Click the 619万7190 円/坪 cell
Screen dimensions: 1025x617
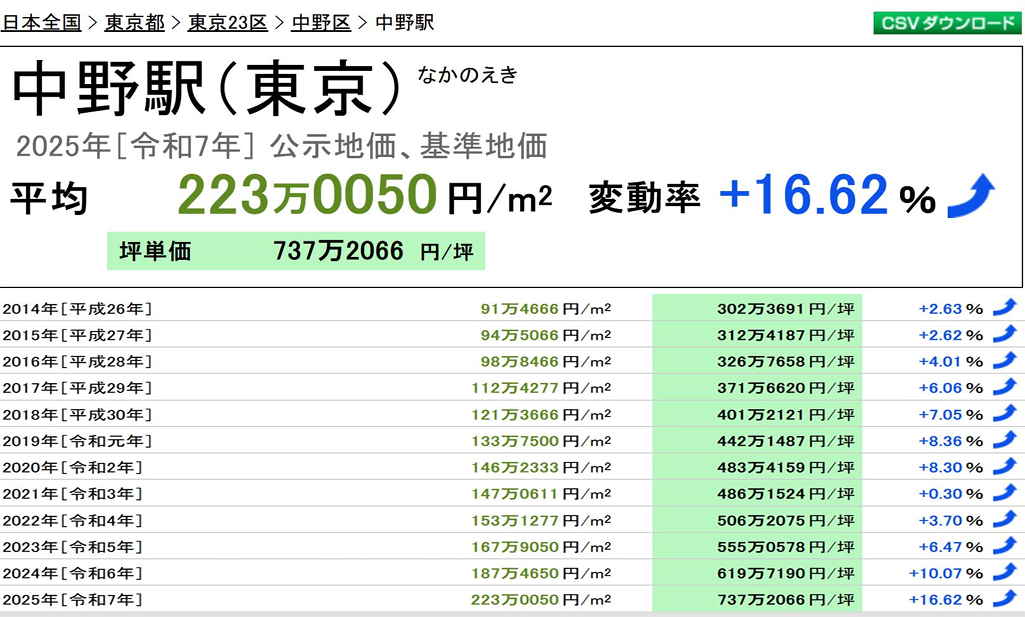(757, 573)
